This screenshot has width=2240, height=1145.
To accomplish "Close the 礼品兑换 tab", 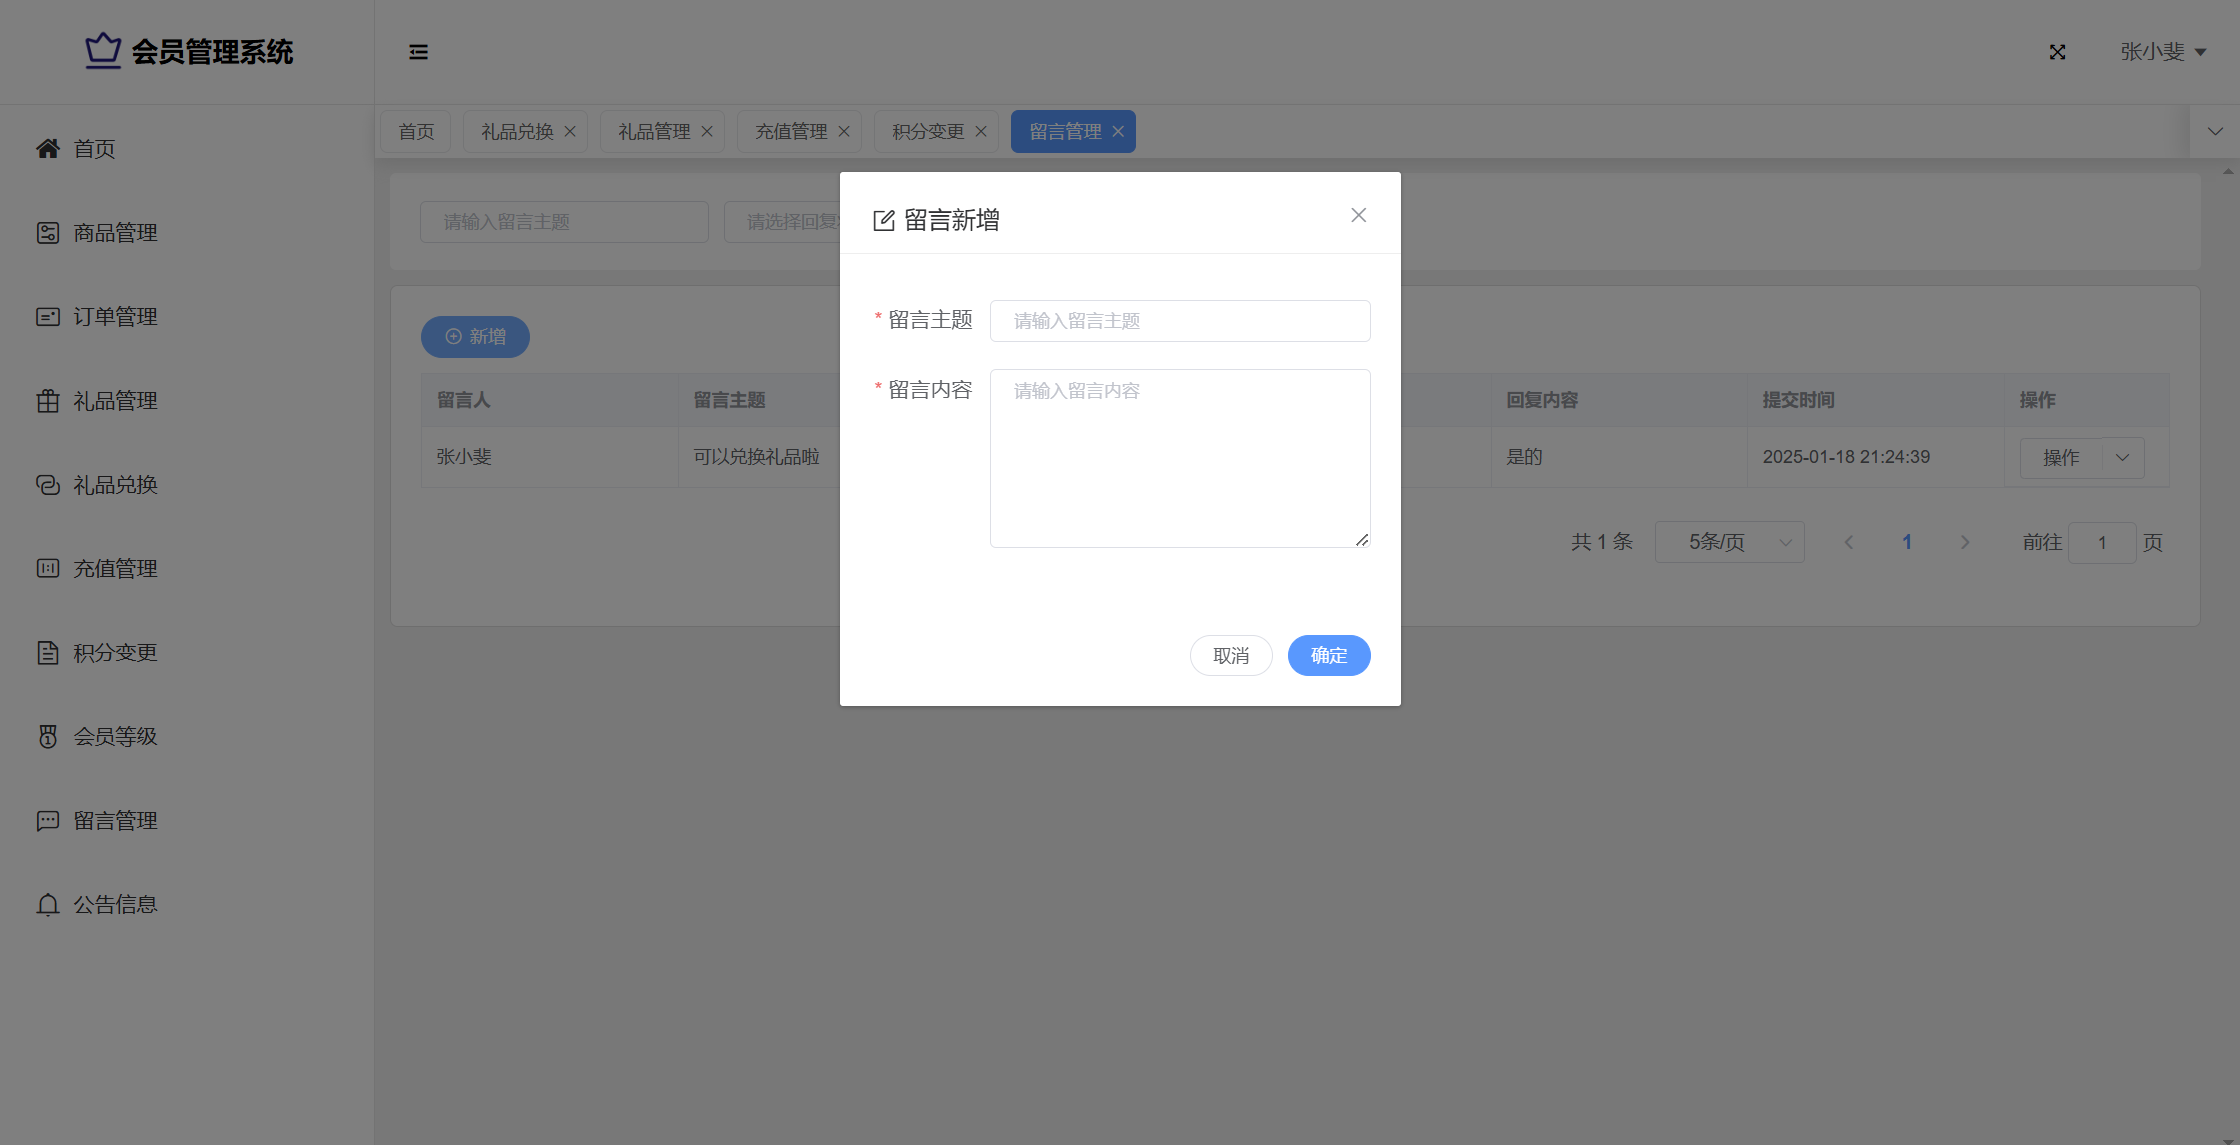I will 570,132.
